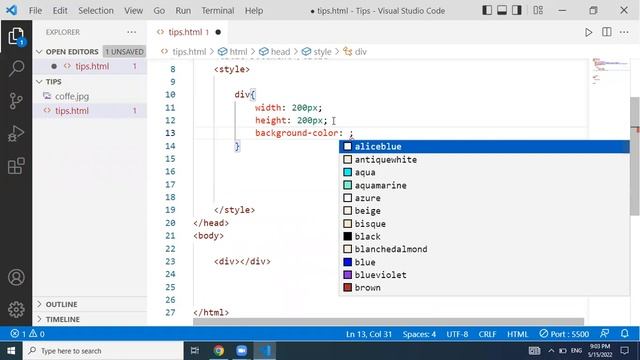This screenshot has width=640, height=360.
Task: Open Accounts menu icon
Action: [16, 278]
